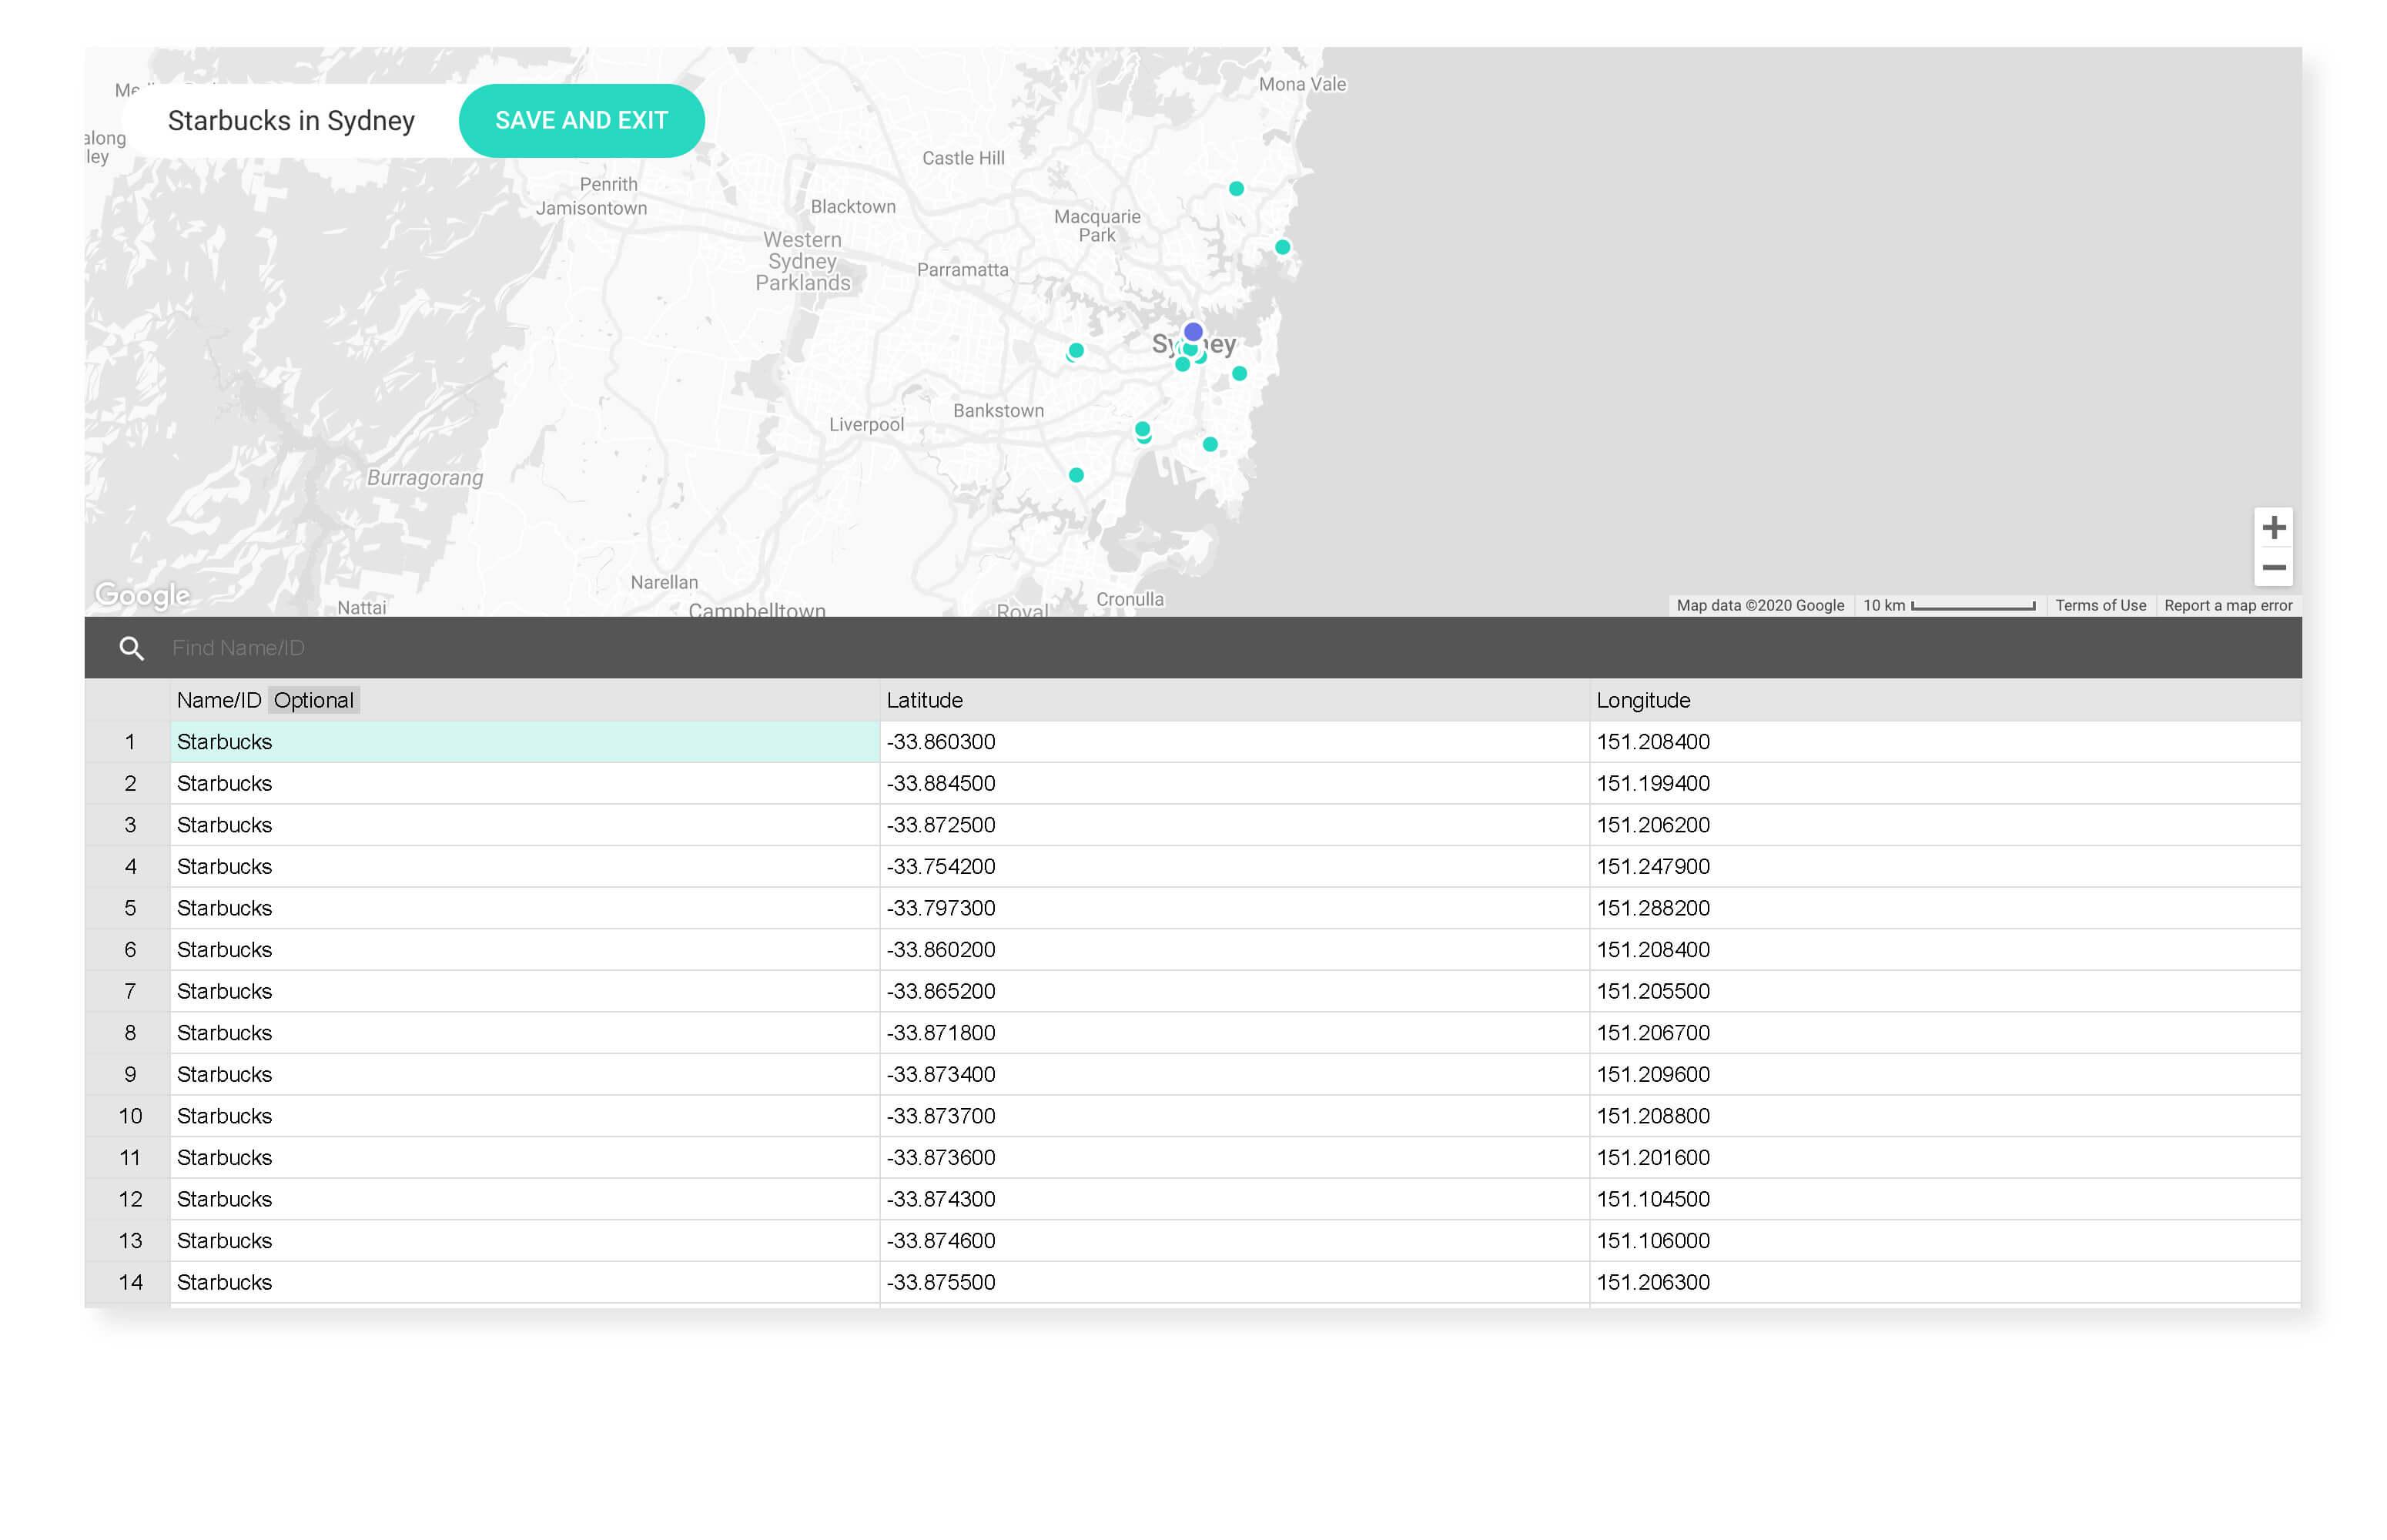
Task: Select row number 13
Action: point(129,1240)
